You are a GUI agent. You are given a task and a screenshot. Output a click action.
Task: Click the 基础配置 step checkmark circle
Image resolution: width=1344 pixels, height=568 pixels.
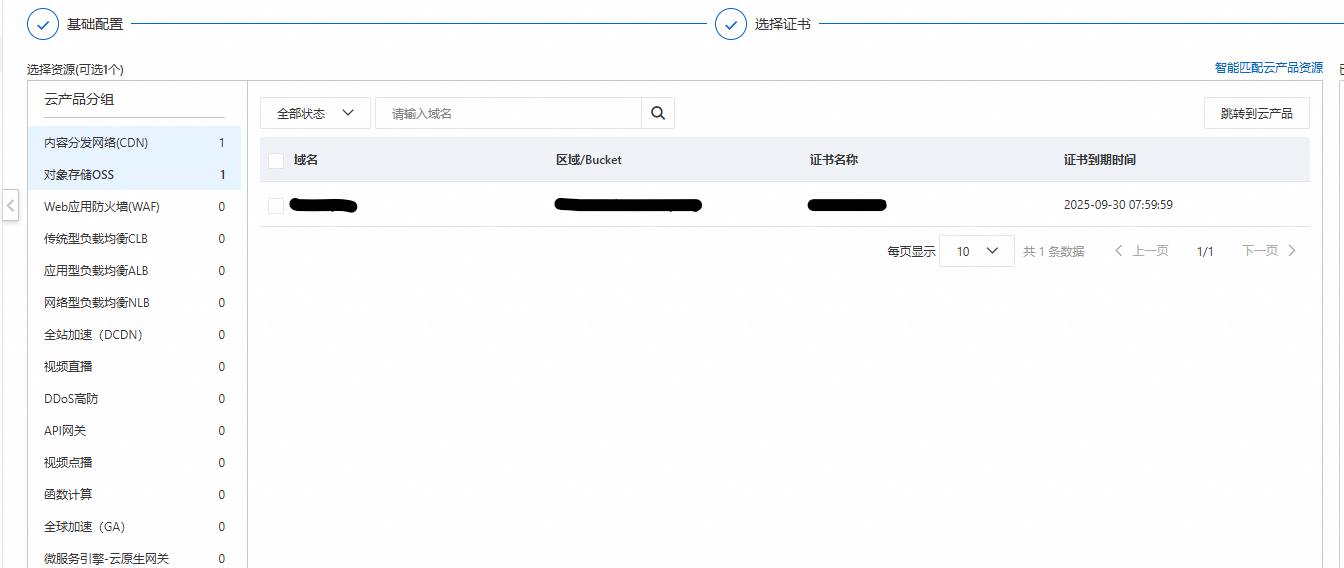[x=43, y=24]
